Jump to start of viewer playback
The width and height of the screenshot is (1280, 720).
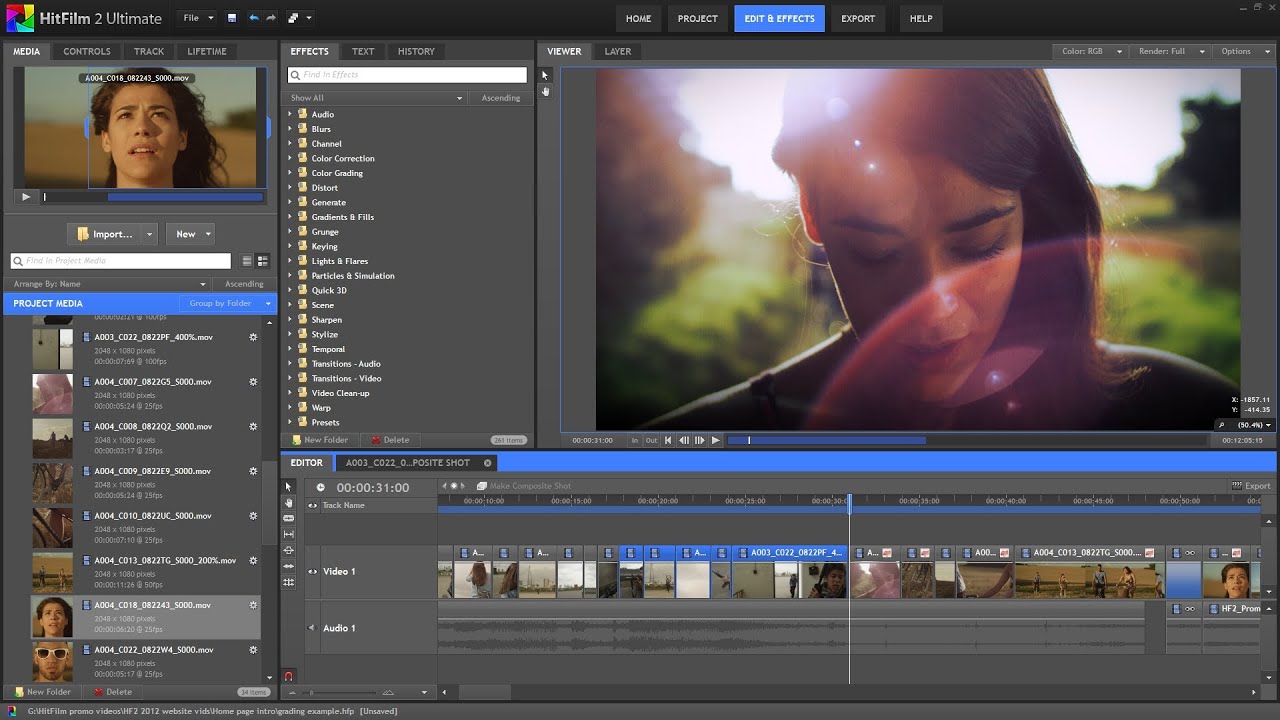[668, 440]
